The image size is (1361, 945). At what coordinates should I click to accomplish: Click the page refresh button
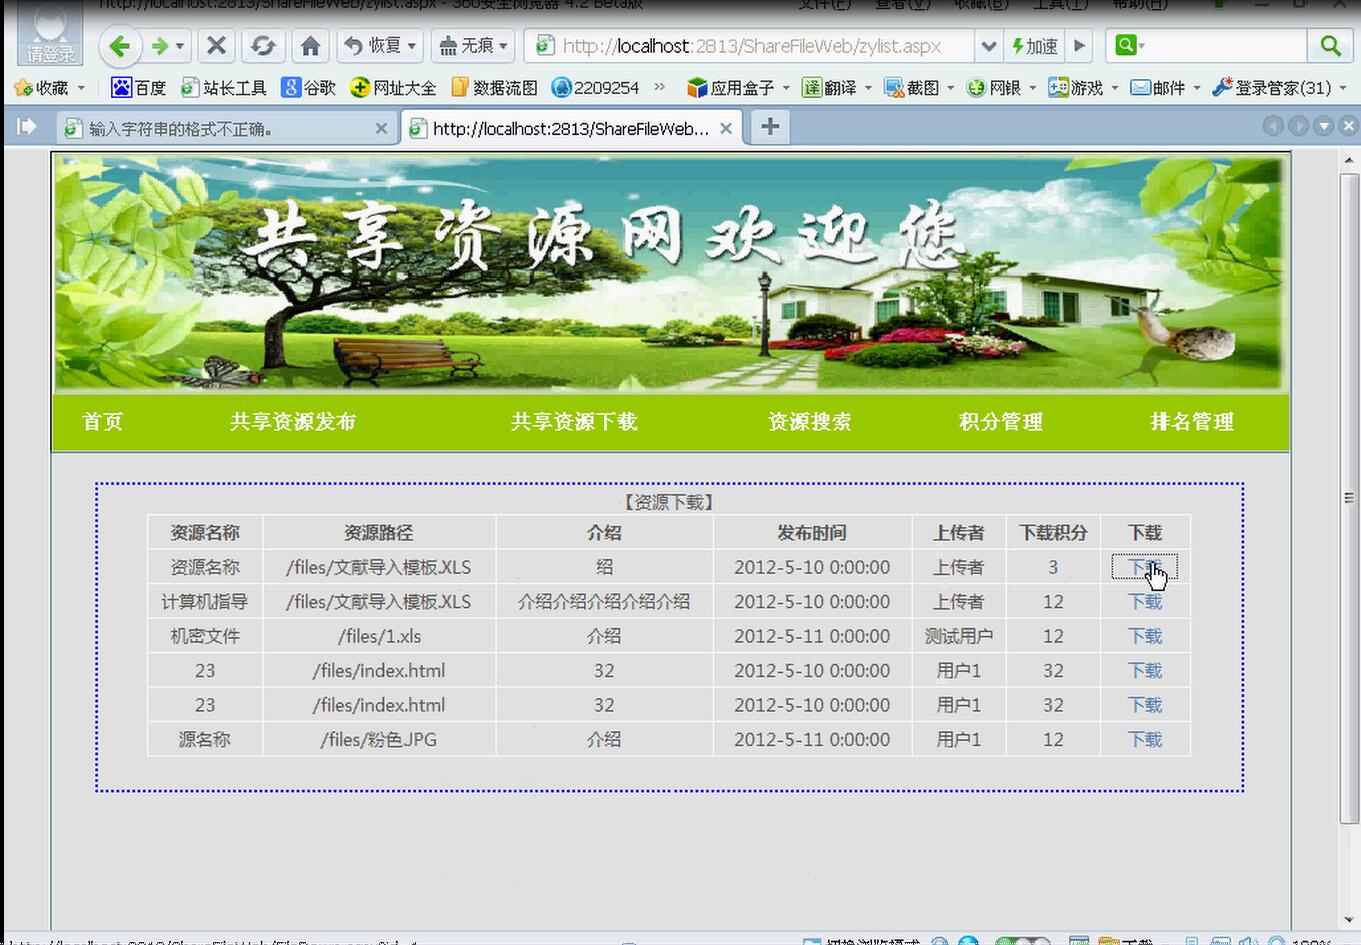263,46
